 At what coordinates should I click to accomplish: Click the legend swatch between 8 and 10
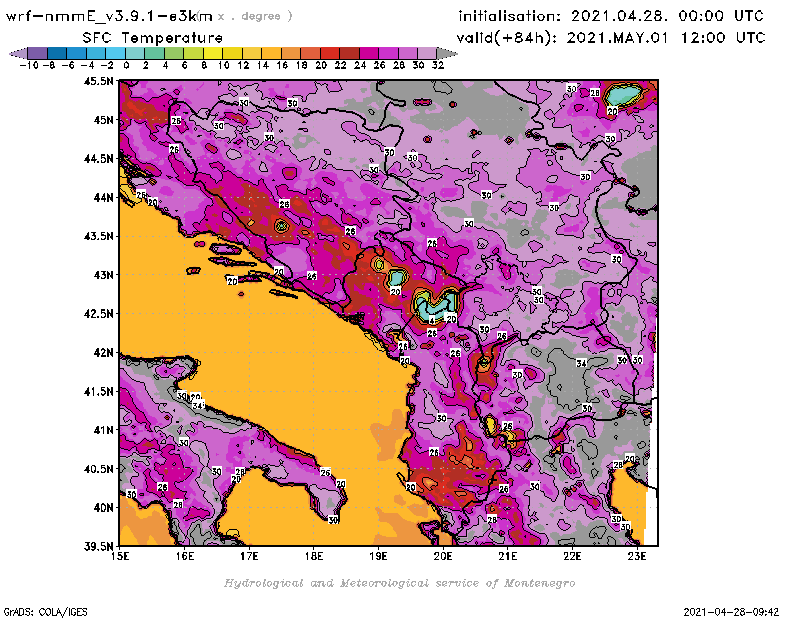[213, 53]
